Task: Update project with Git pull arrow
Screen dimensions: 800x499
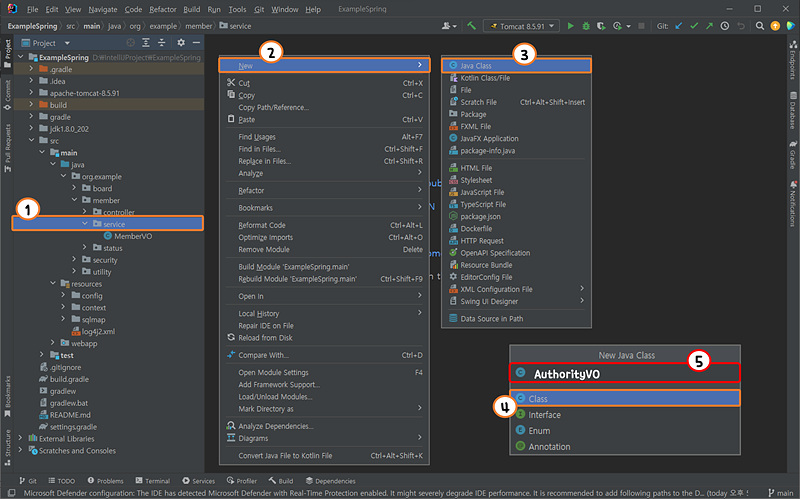Action: pyautogui.click(x=679, y=26)
